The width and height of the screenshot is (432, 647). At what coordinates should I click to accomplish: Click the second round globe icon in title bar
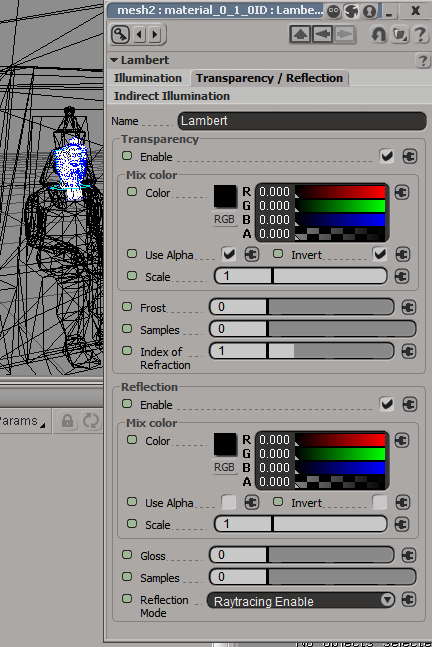click(352, 11)
